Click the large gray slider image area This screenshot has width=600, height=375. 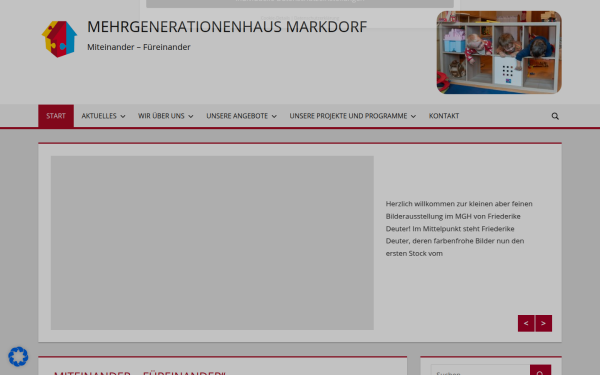212,243
